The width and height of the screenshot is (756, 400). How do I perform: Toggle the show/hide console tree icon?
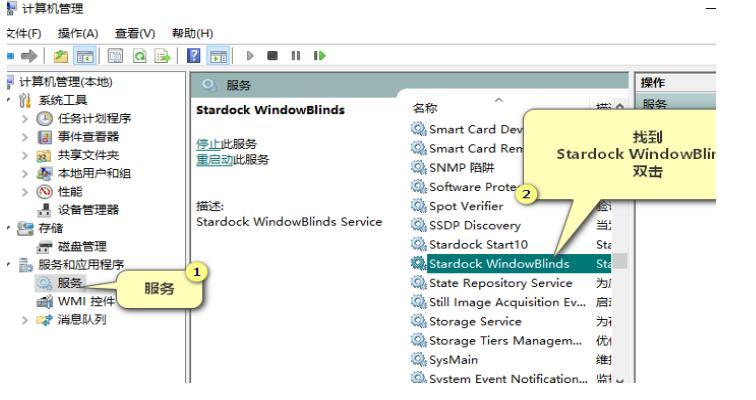tap(85, 56)
